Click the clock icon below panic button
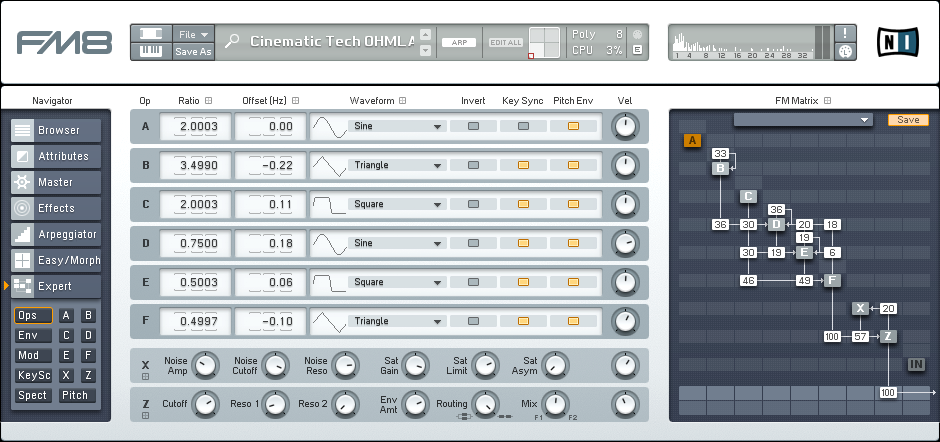 click(845, 52)
